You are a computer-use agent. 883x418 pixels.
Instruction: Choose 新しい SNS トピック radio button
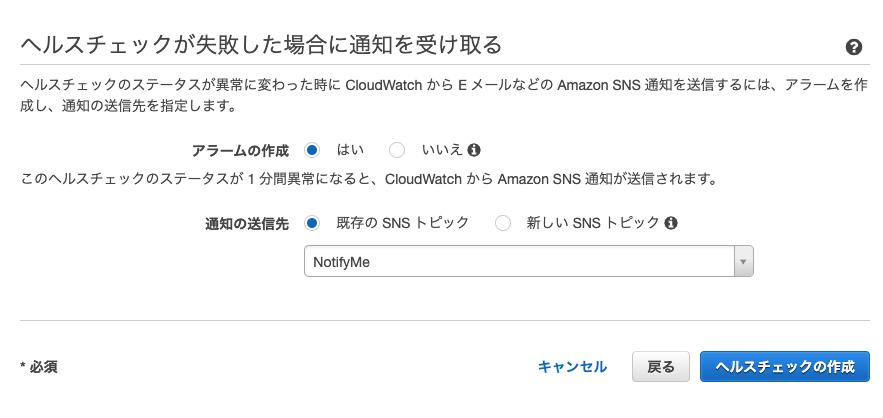502,223
